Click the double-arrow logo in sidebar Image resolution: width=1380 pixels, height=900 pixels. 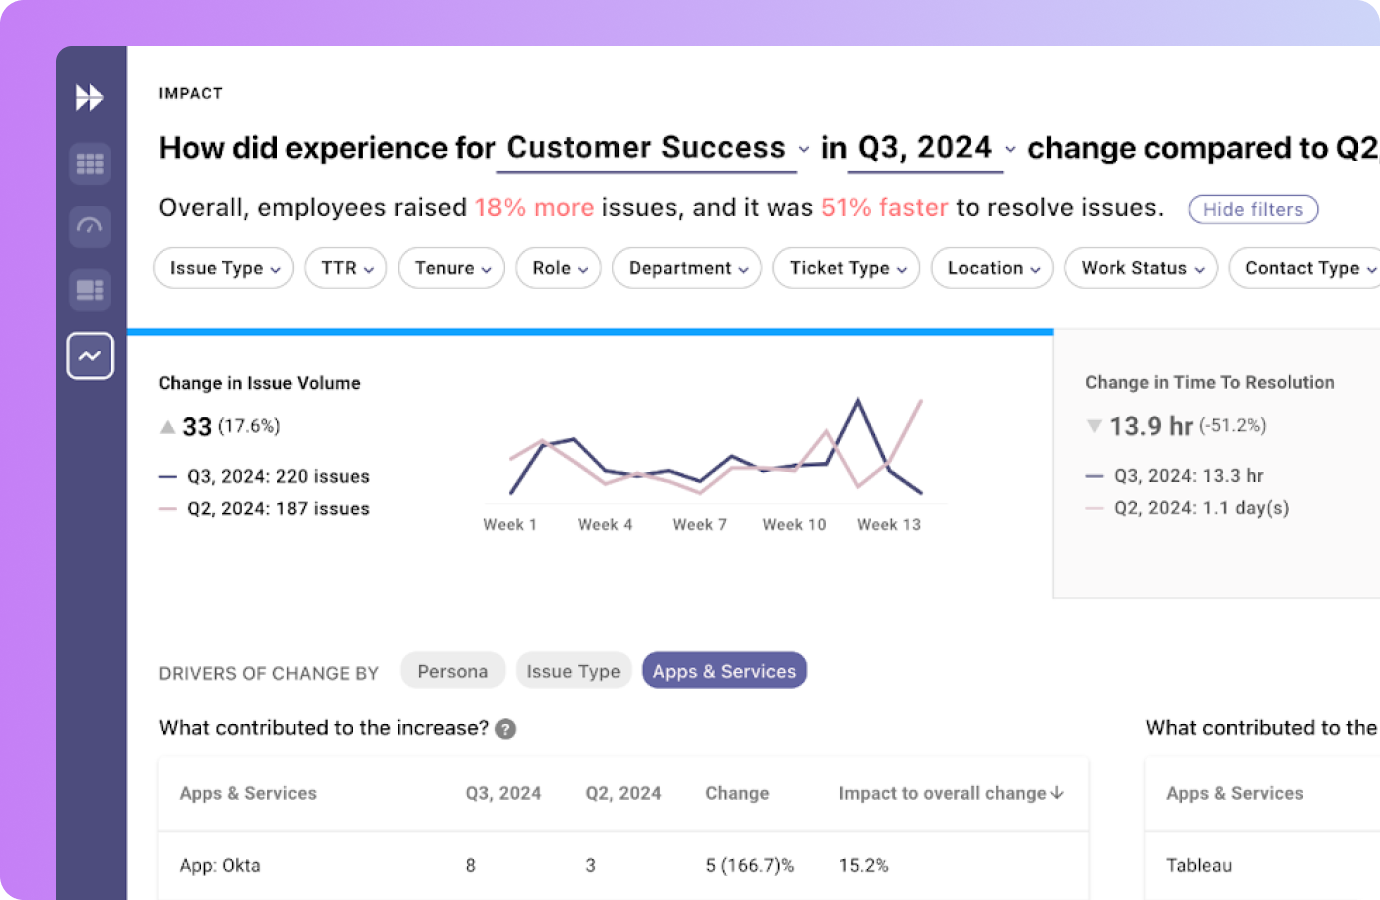click(x=90, y=97)
